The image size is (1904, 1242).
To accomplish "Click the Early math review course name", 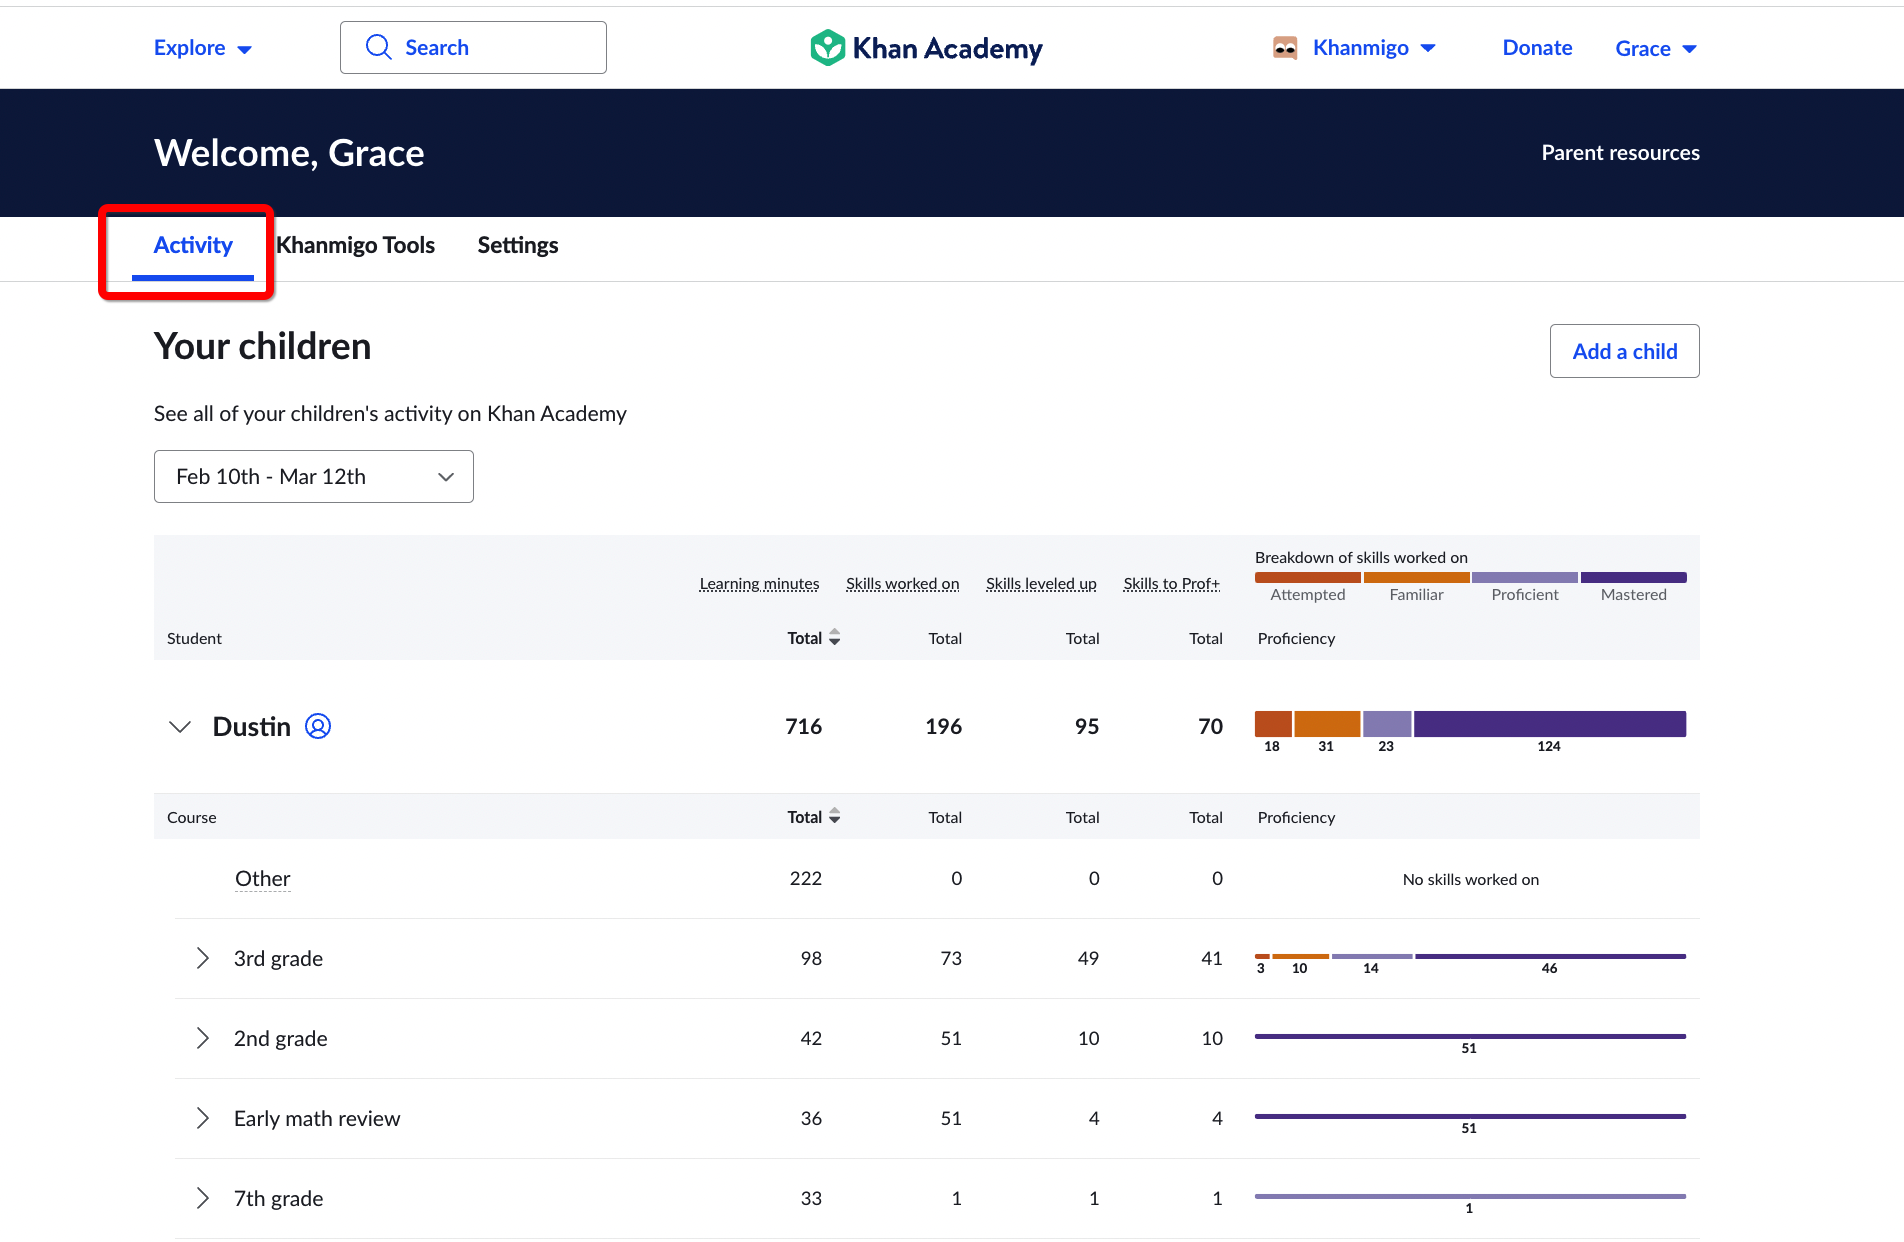I will 317,1119.
